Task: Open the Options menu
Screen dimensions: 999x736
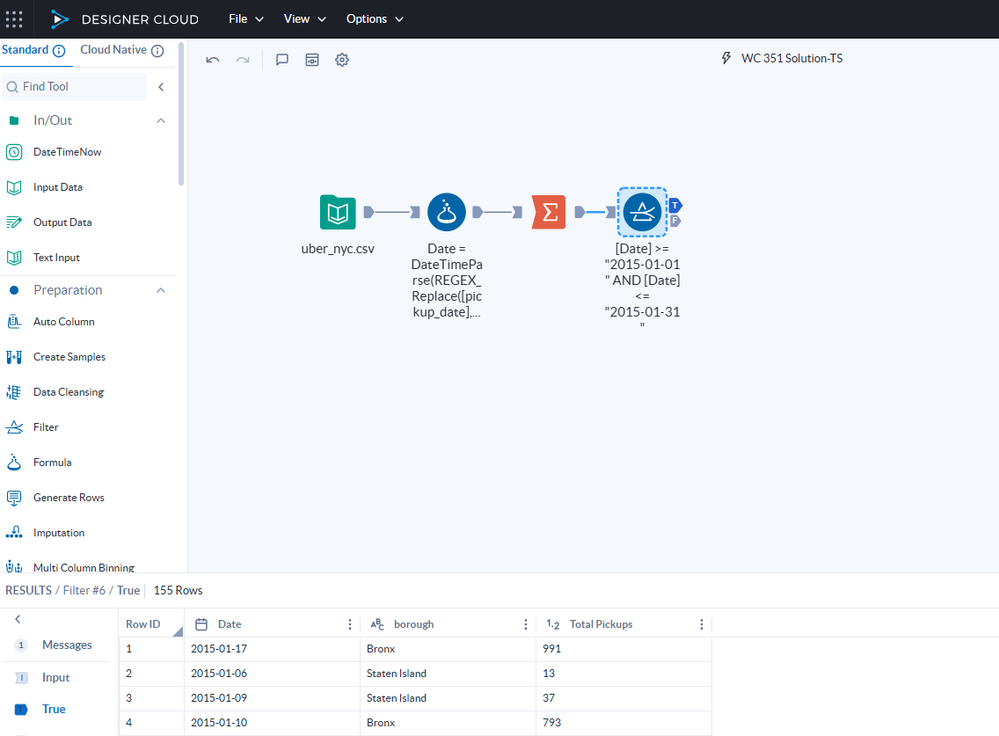Action: (375, 19)
